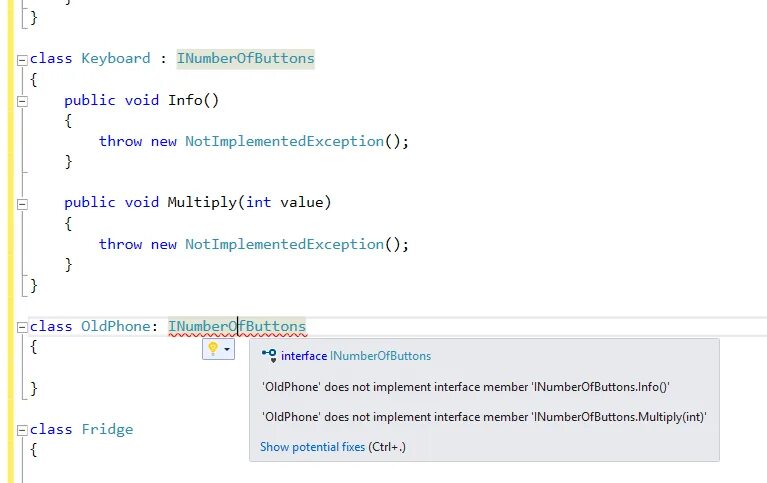Viewport: 767px width, 483px height.
Task: Click the Multiply(int) missing member error message
Action: point(484,417)
